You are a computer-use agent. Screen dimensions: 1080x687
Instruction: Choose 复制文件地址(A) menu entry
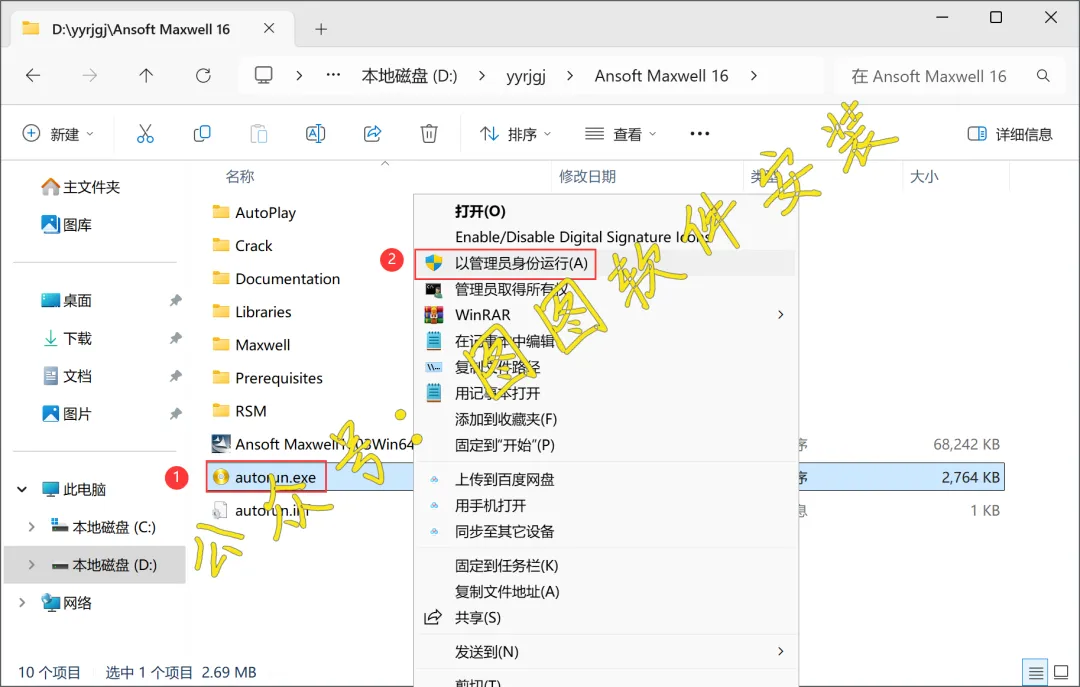[606, 591]
